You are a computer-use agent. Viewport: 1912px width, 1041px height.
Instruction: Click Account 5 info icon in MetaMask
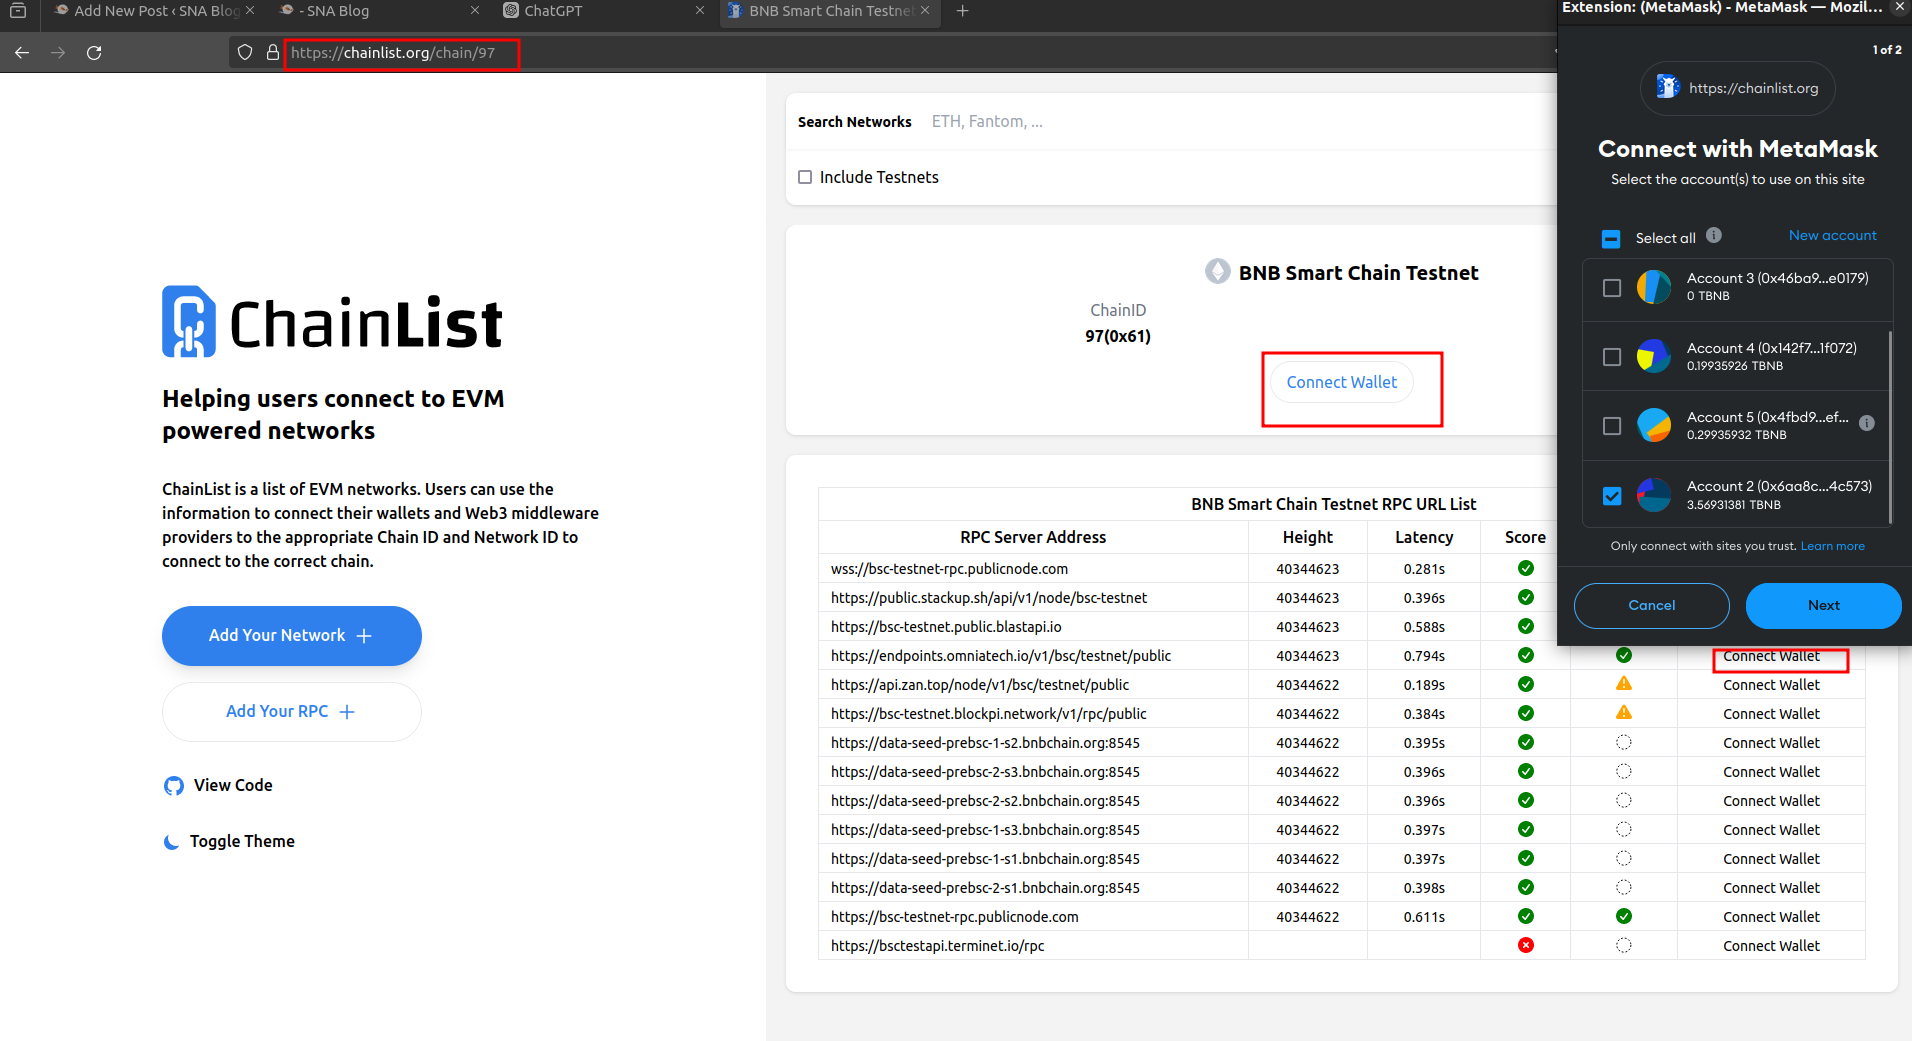(x=1866, y=423)
